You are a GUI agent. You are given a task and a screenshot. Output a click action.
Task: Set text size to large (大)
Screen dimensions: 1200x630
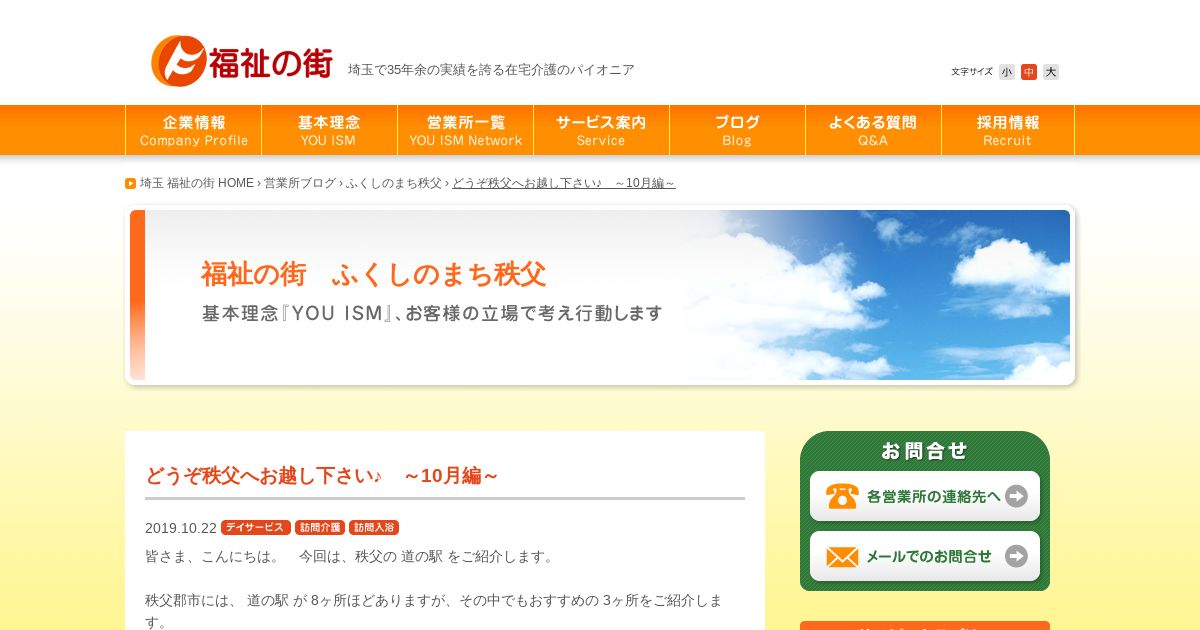tap(1051, 72)
